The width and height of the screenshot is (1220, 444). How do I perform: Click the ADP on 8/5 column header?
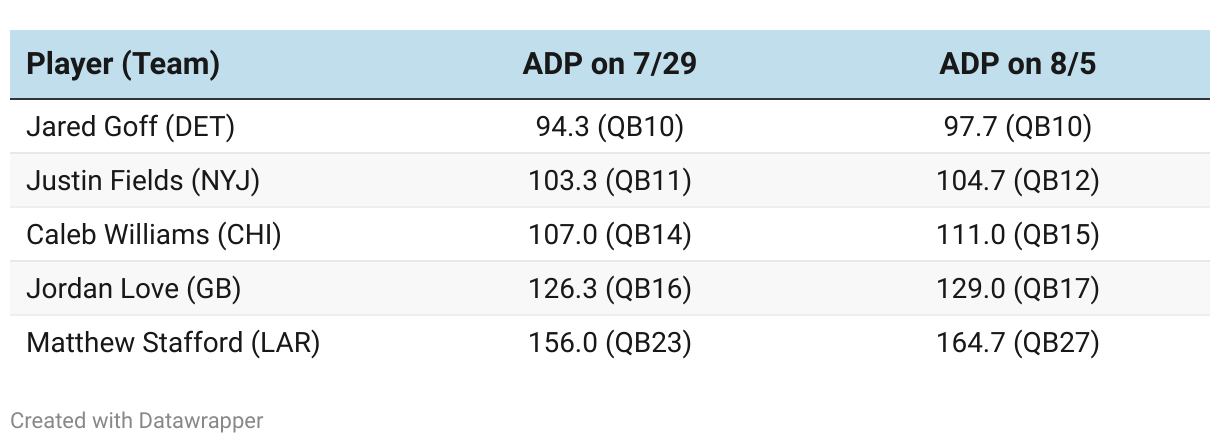coord(1017,65)
